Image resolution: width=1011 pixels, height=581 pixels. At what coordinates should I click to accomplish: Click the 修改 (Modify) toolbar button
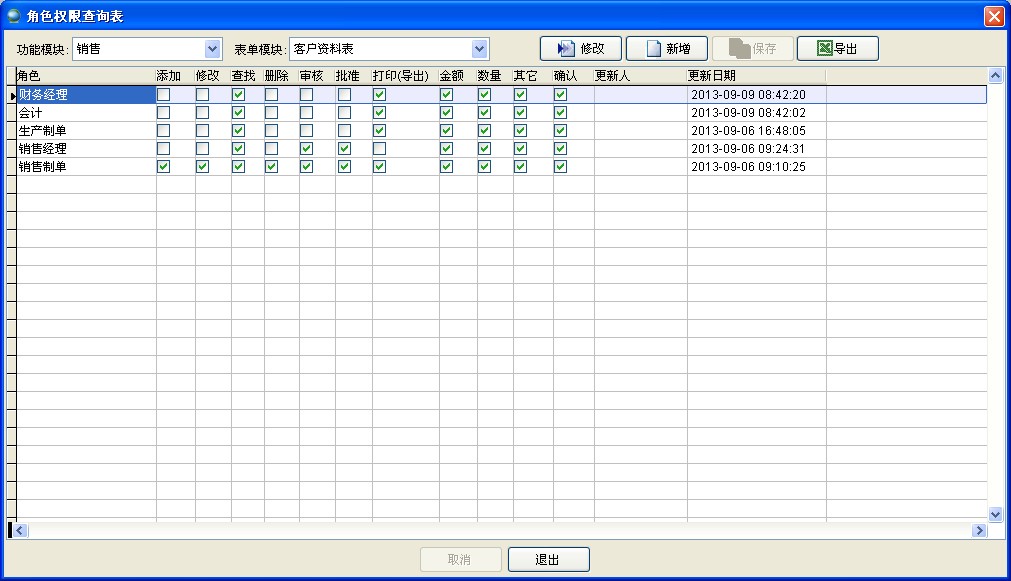click(581, 49)
